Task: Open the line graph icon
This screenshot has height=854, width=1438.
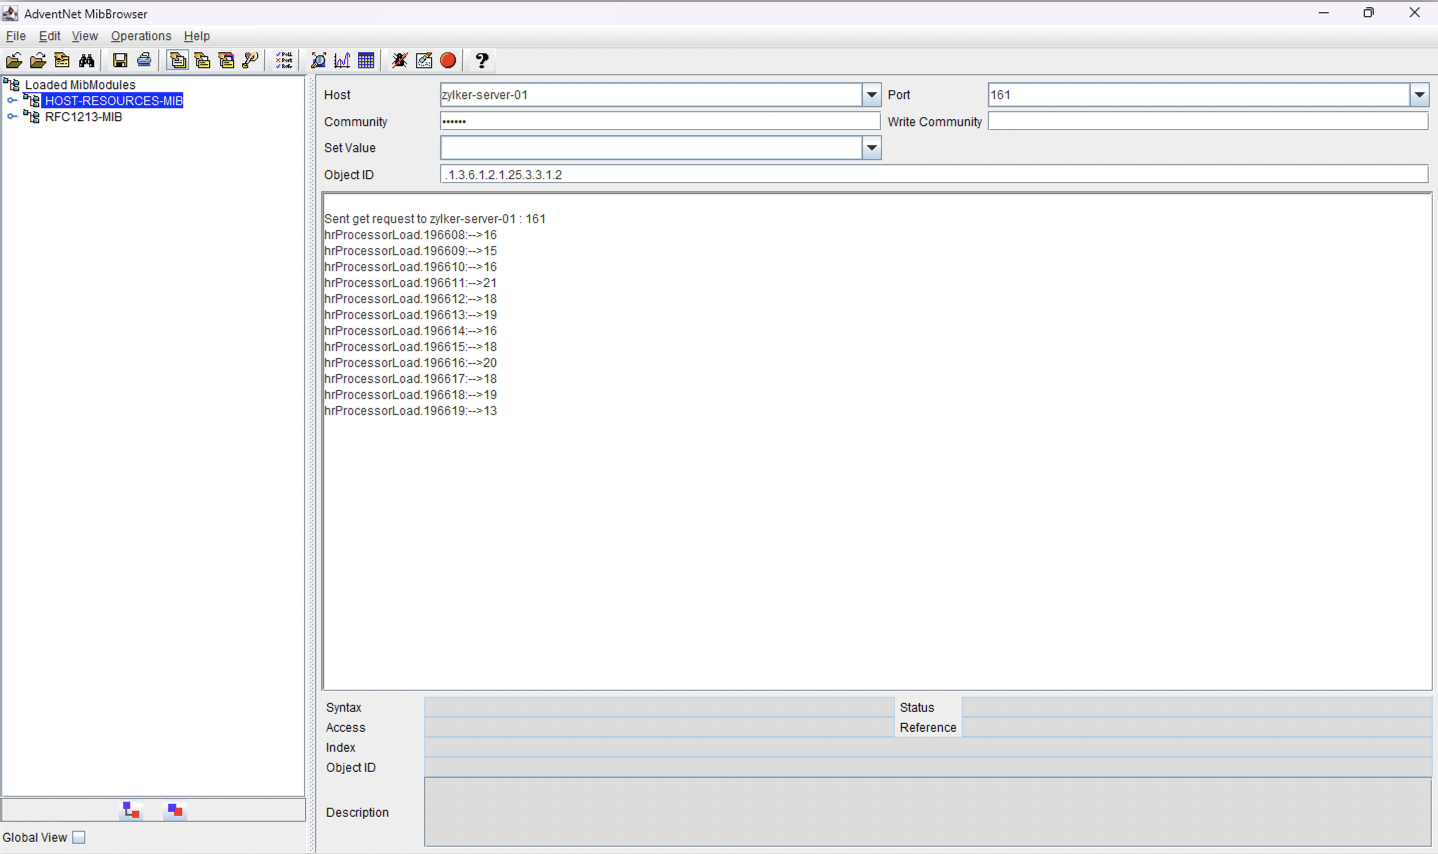Action: [x=342, y=61]
